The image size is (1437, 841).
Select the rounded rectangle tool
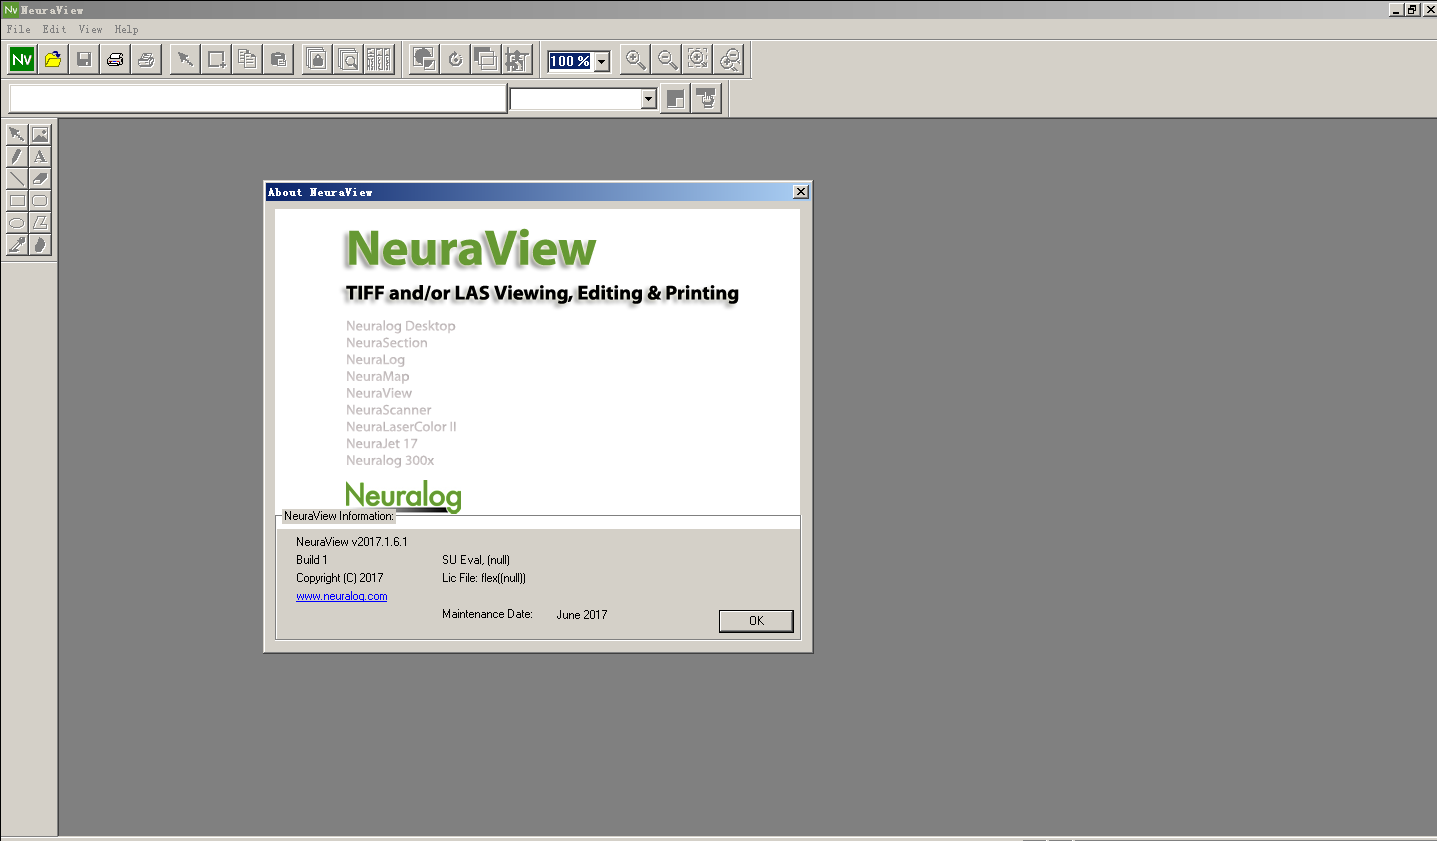point(40,200)
